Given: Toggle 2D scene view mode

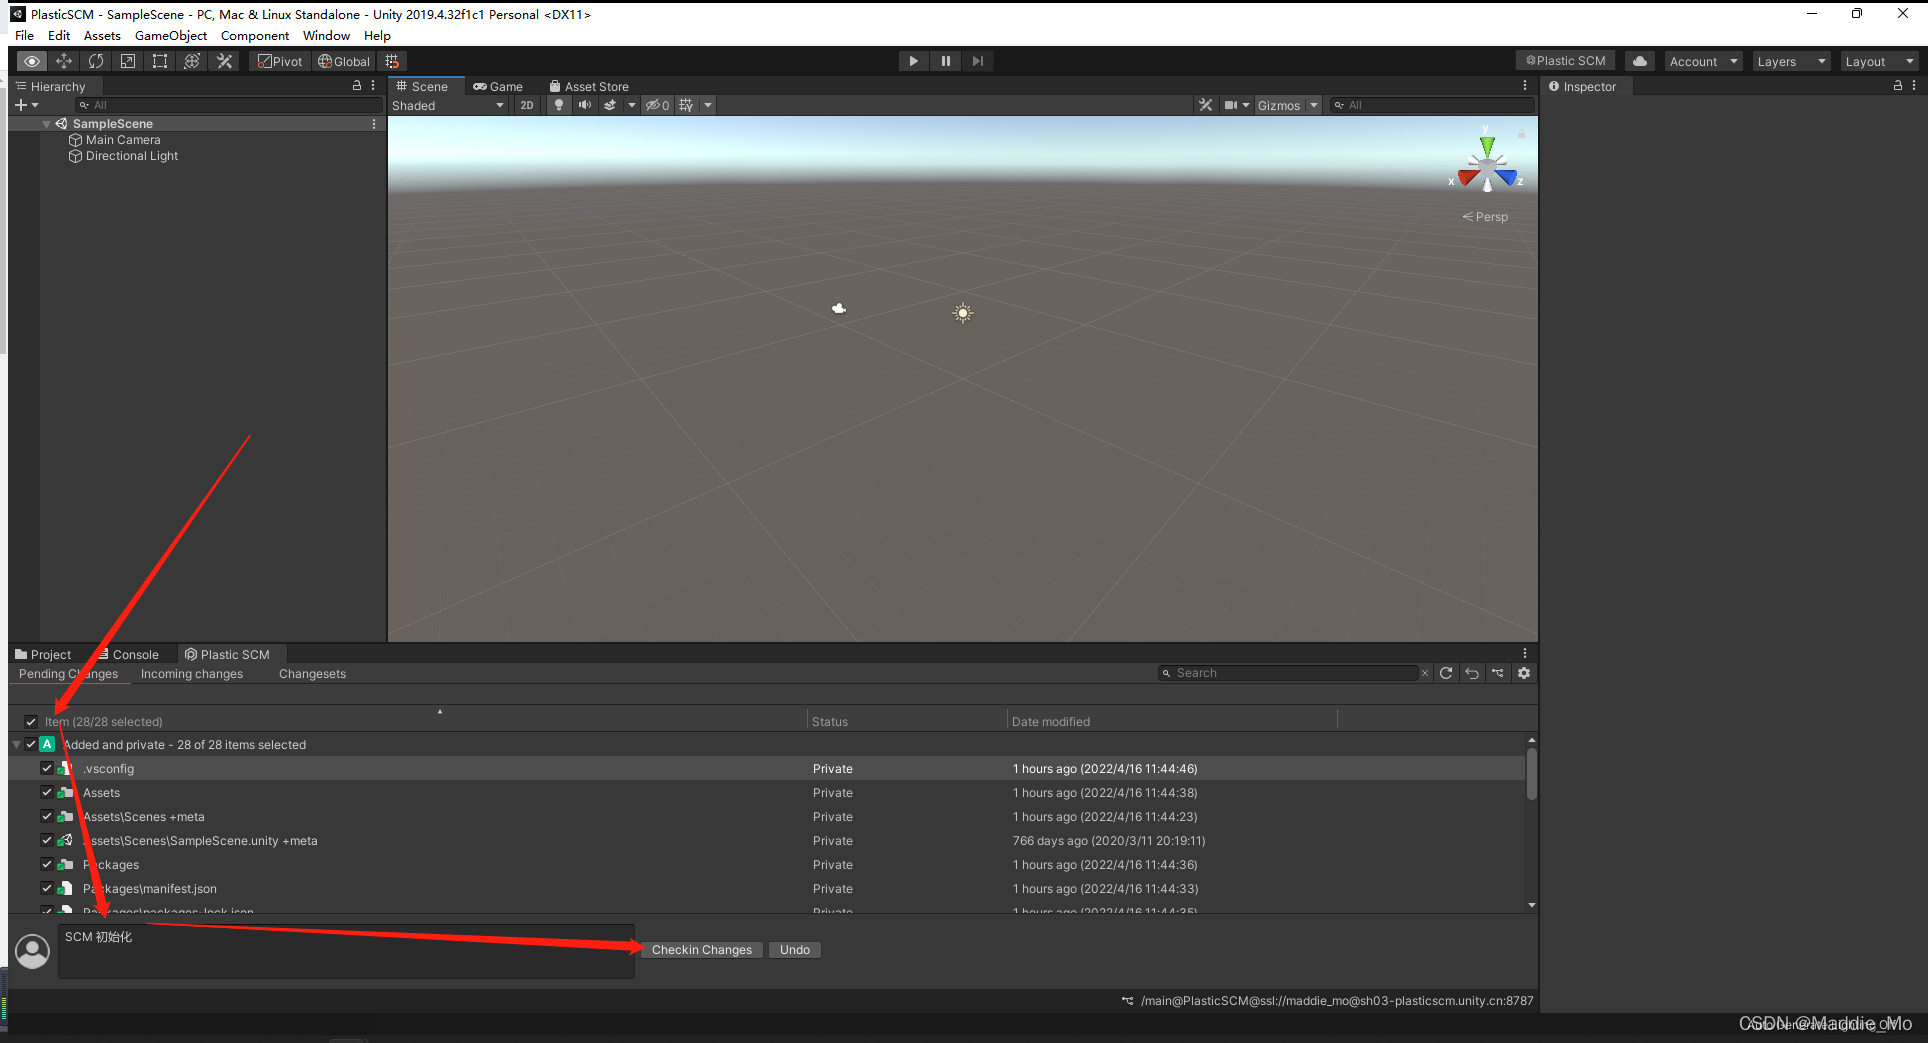Looking at the screenshot, I should [x=527, y=105].
